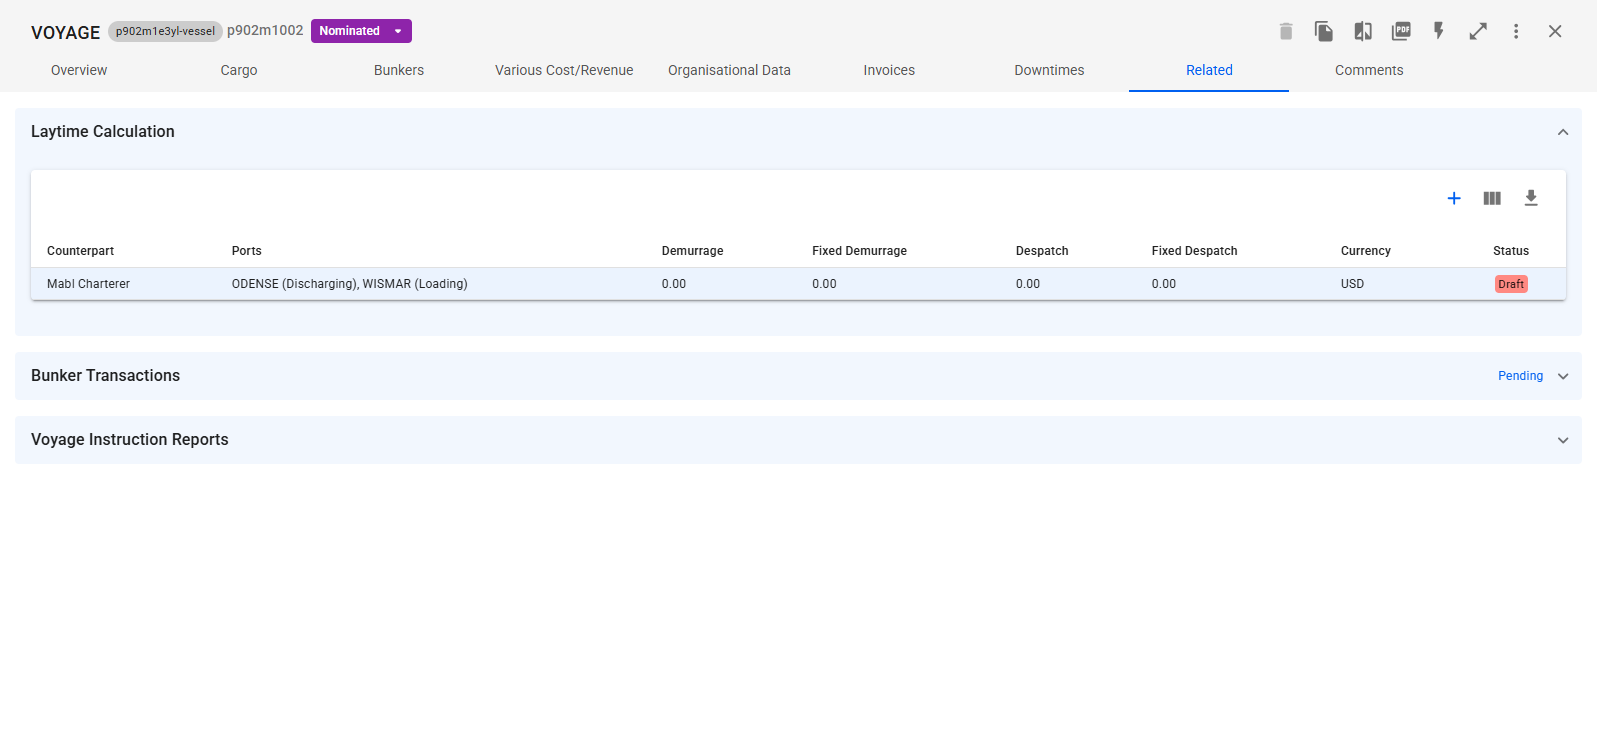Click the p902m1e3yl-vessel chip
The width and height of the screenshot is (1597, 743).
(x=165, y=31)
